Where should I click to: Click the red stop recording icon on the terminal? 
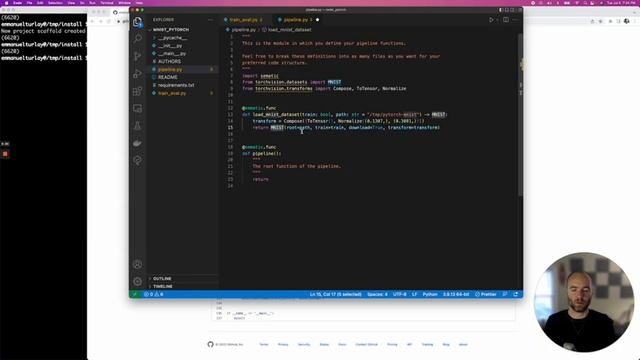(x=5, y=154)
